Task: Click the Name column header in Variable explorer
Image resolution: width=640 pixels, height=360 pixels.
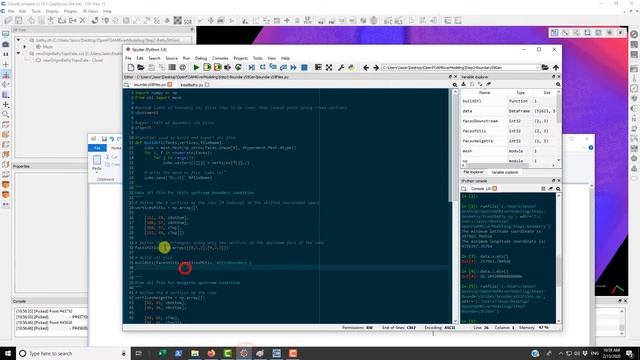Action: point(484,93)
